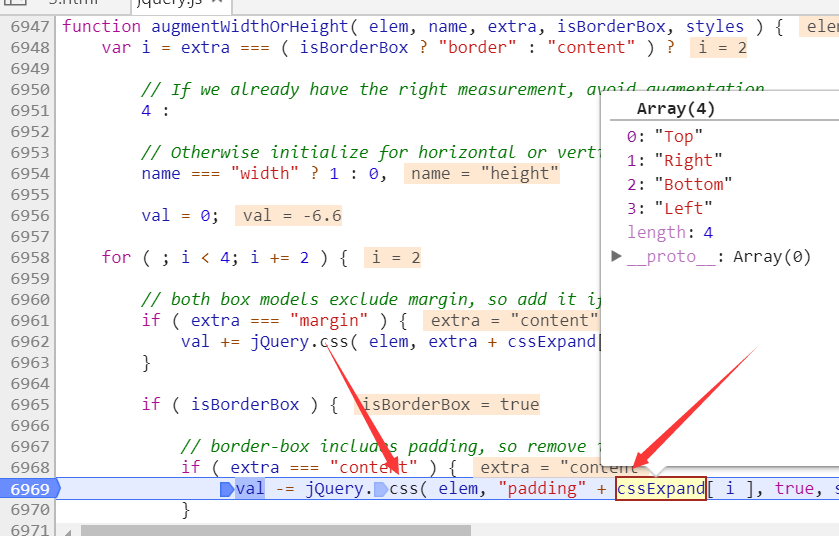Expand the __proto__ entry in the Array(4) popup
Viewport: 839px width, 536px height.
(616, 256)
